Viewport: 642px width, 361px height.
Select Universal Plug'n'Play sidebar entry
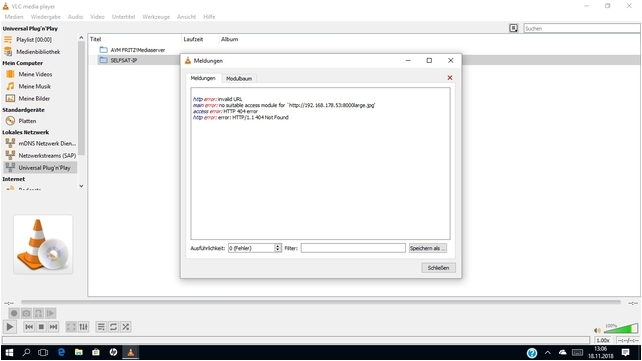(39, 167)
